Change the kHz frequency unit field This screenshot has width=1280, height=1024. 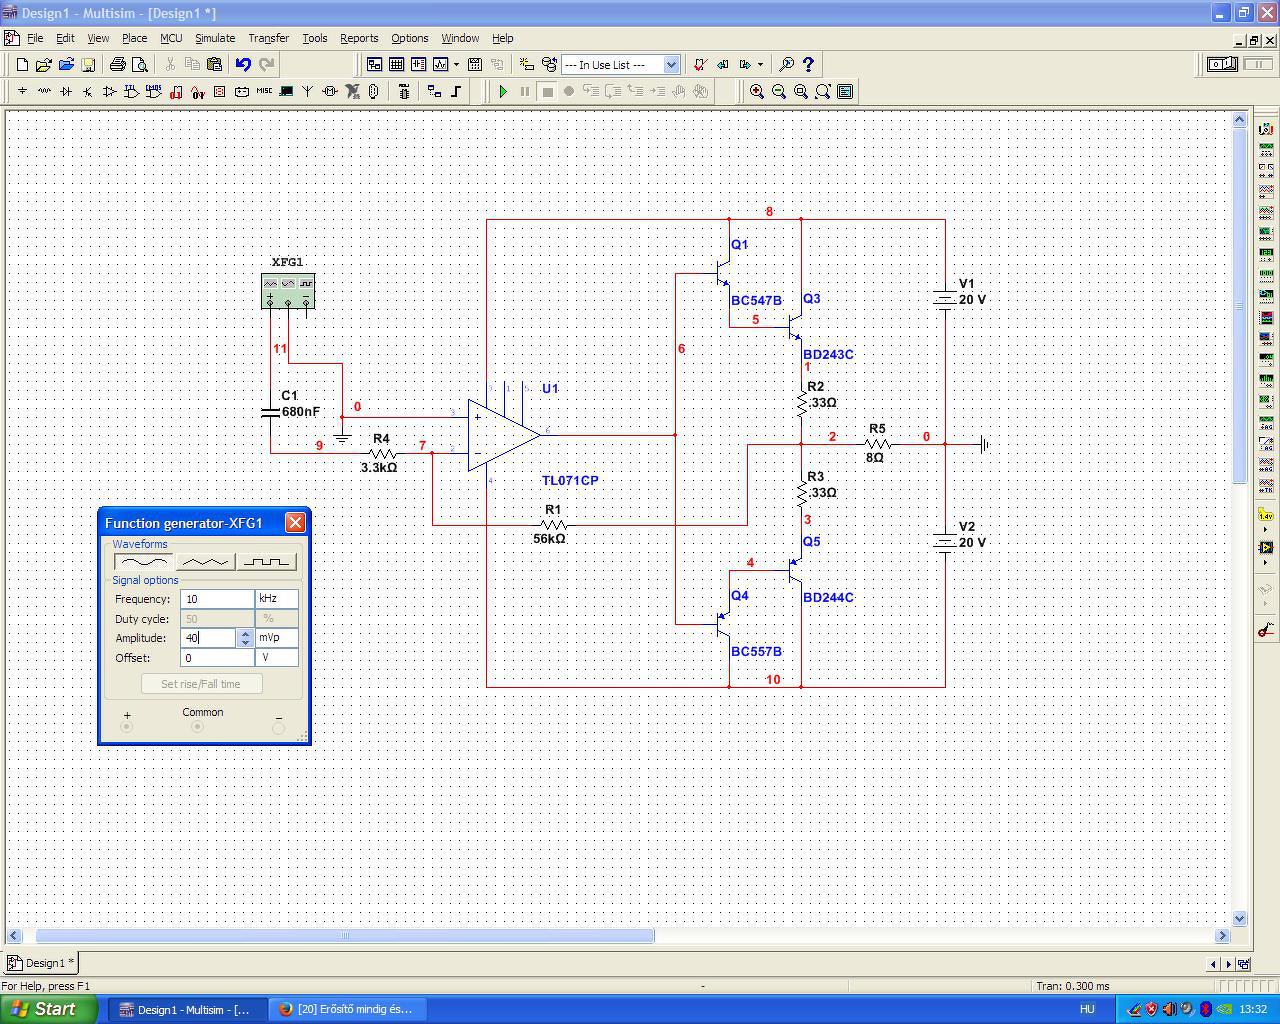click(x=276, y=599)
